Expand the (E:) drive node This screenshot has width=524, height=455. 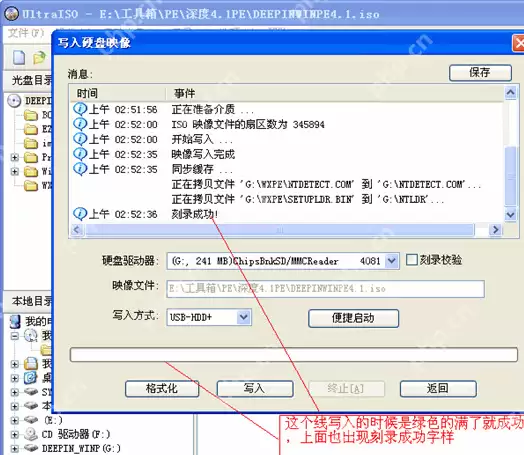(15, 420)
